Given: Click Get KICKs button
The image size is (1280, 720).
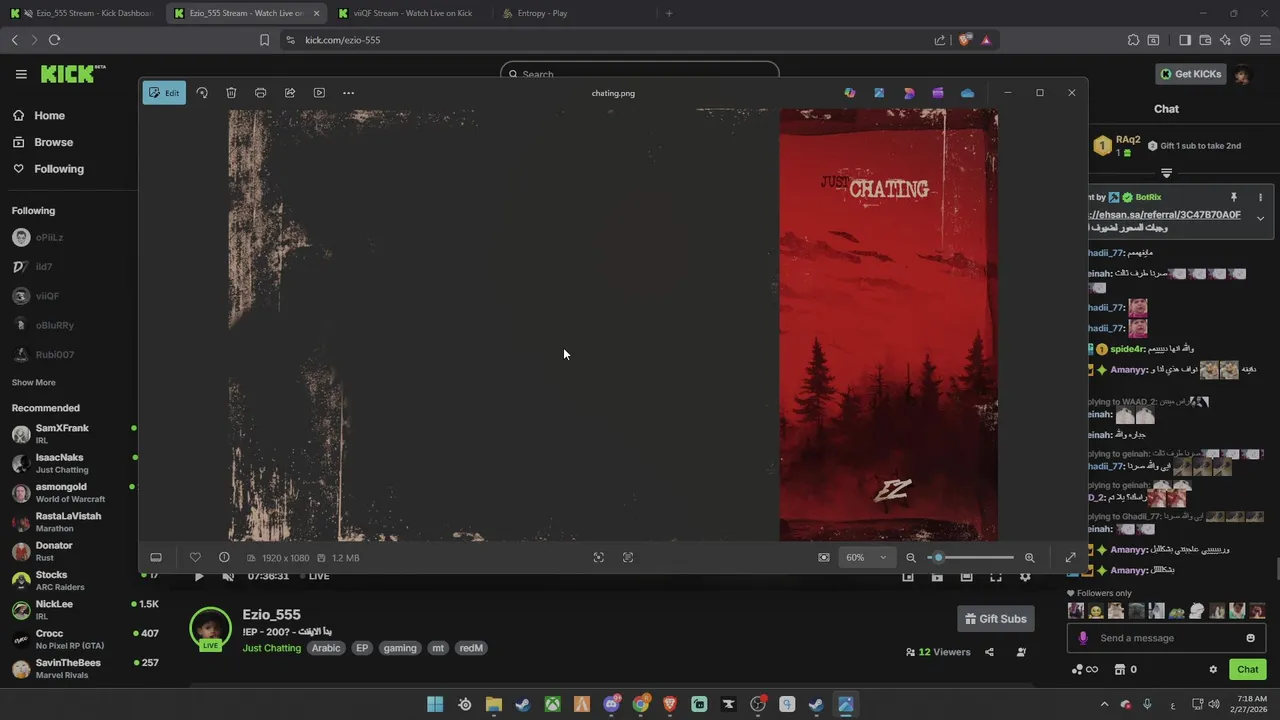Looking at the screenshot, I should (x=1190, y=74).
